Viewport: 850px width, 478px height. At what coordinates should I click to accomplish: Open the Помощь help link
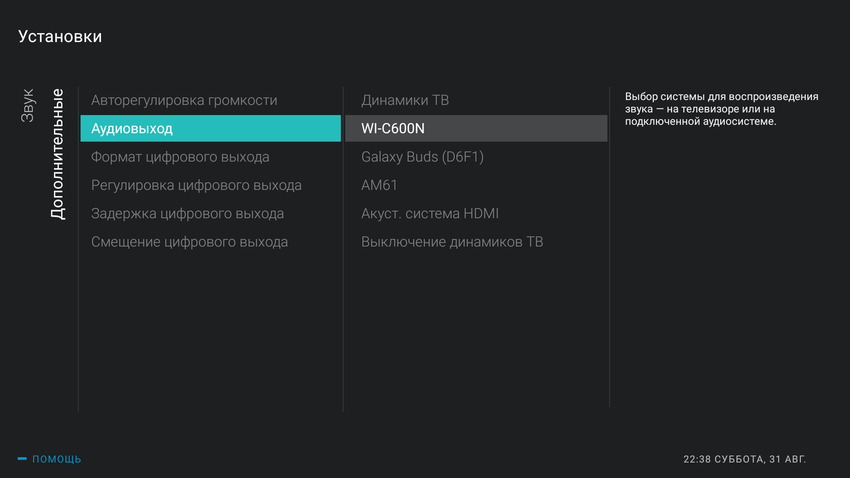(57, 459)
